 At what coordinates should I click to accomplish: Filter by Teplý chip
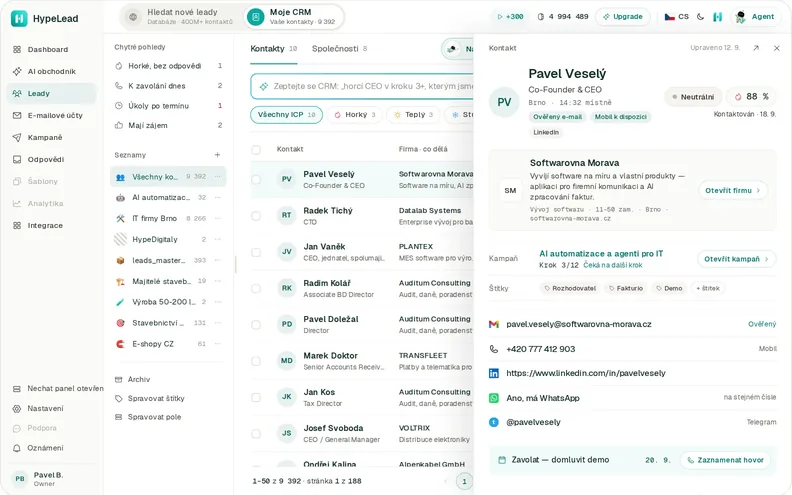413,115
